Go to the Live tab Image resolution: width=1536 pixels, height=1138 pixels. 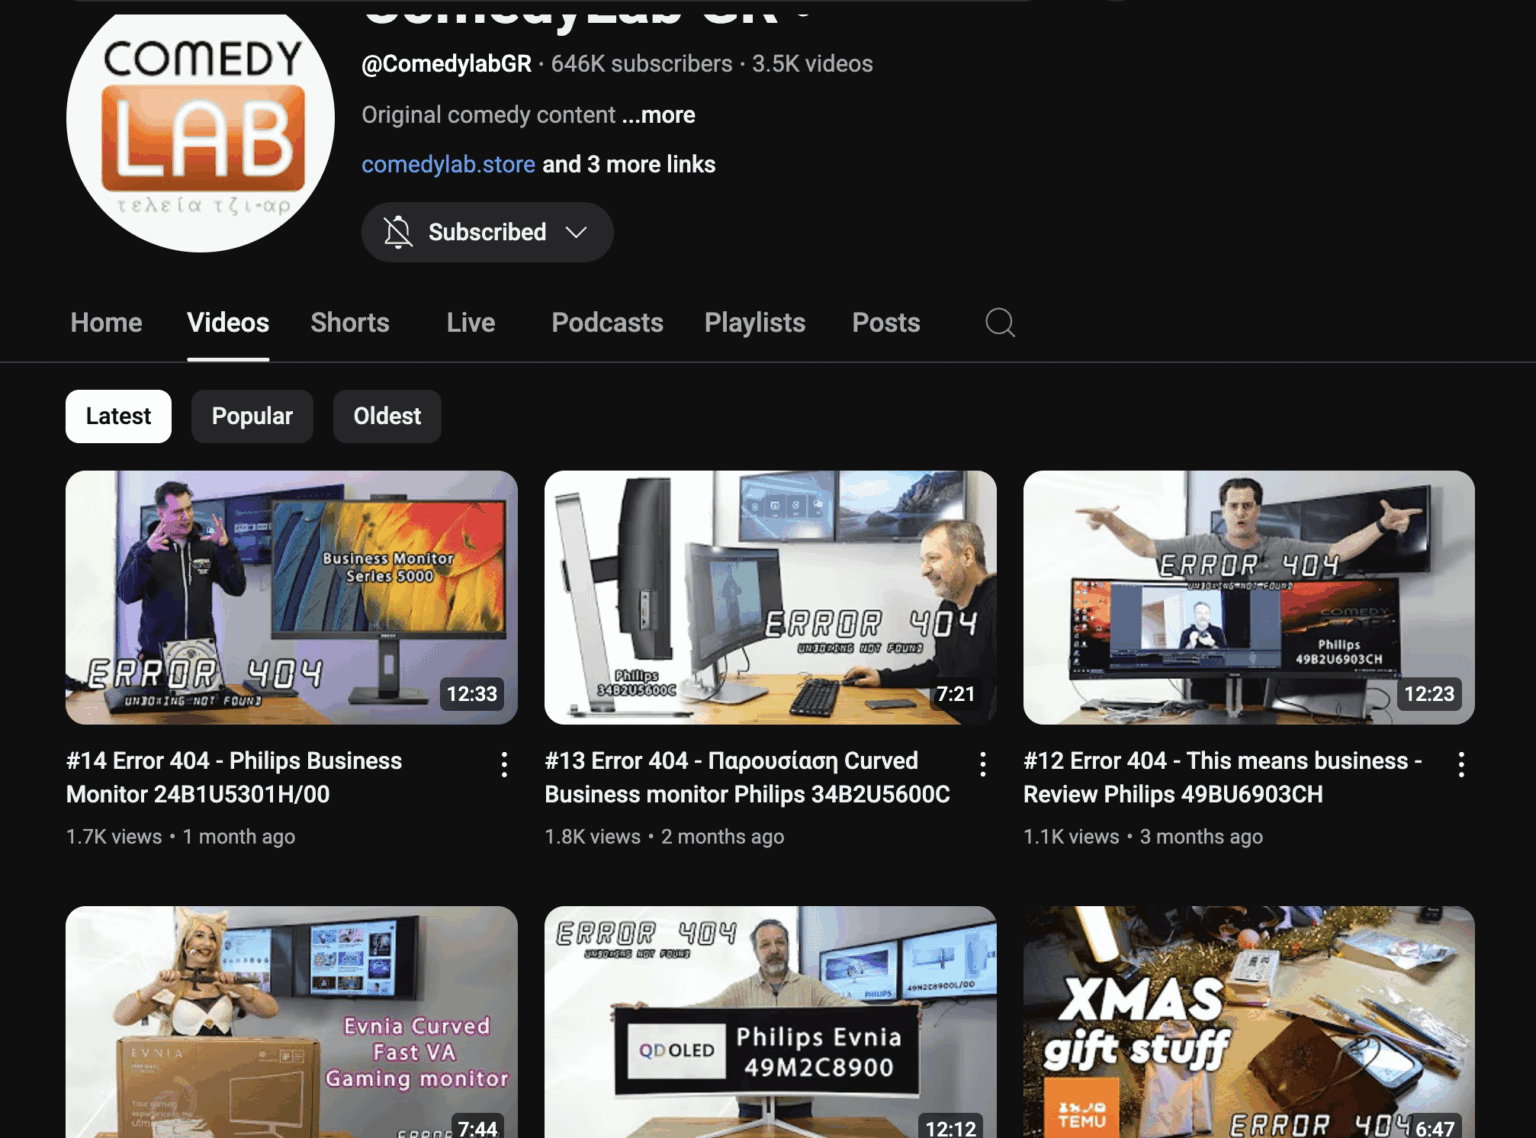pyautogui.click(x=471, y=322)
